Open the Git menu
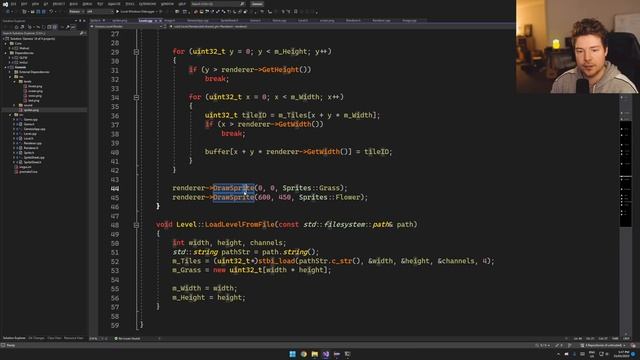The width and height of the screenshot is (640, 360). point(46,4)
